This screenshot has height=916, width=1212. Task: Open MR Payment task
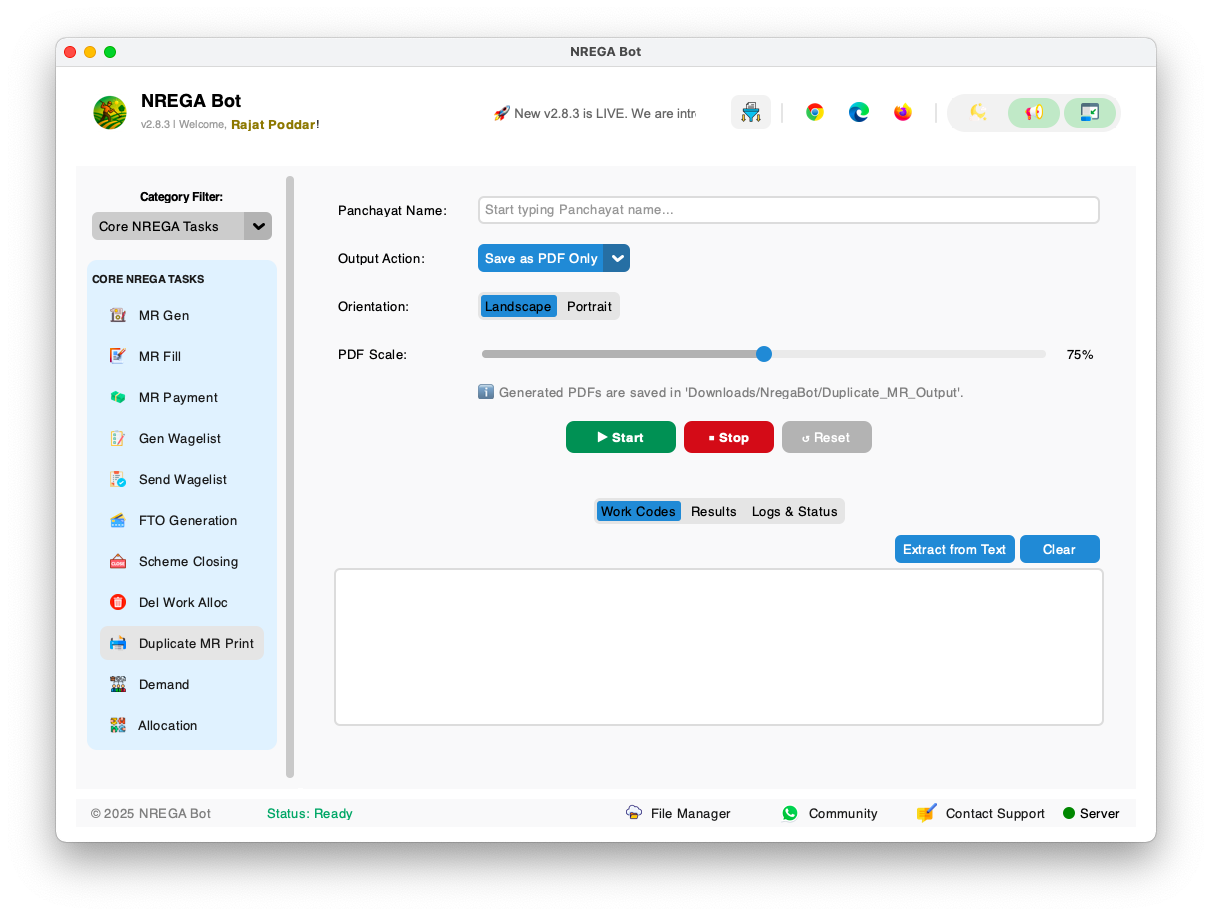coord(182,397)
